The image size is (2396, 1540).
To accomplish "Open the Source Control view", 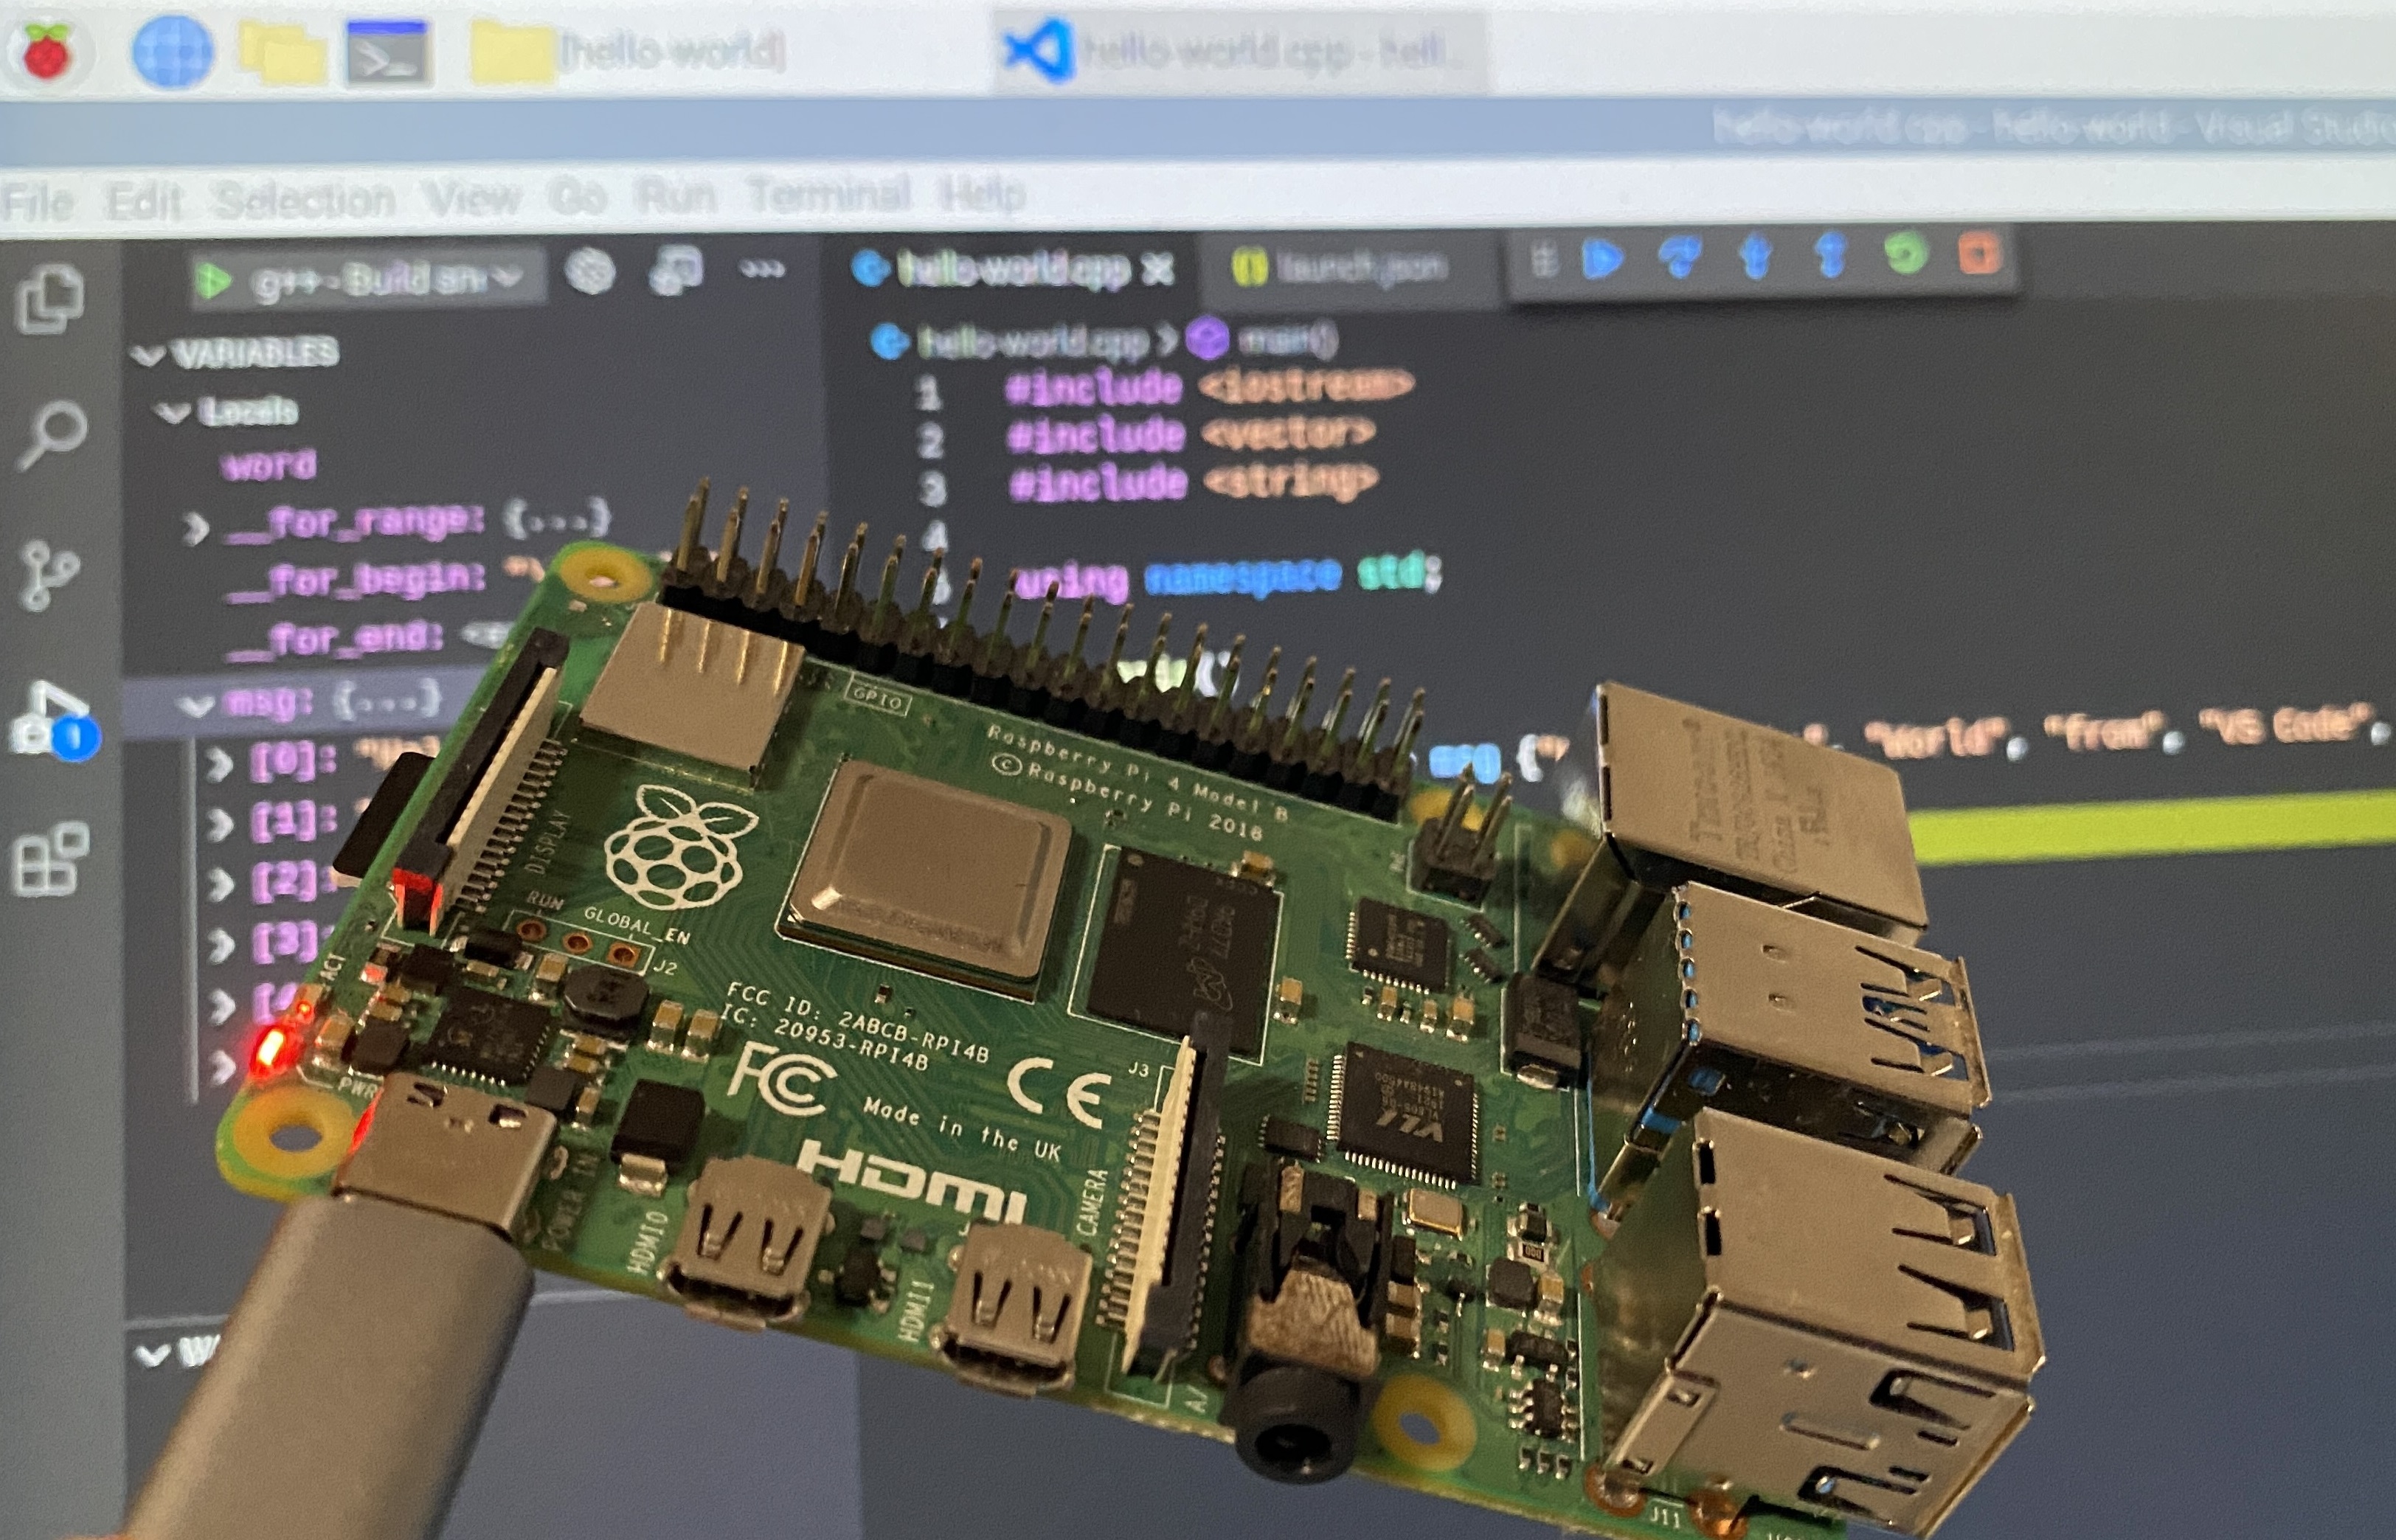I will click(50, 575).
